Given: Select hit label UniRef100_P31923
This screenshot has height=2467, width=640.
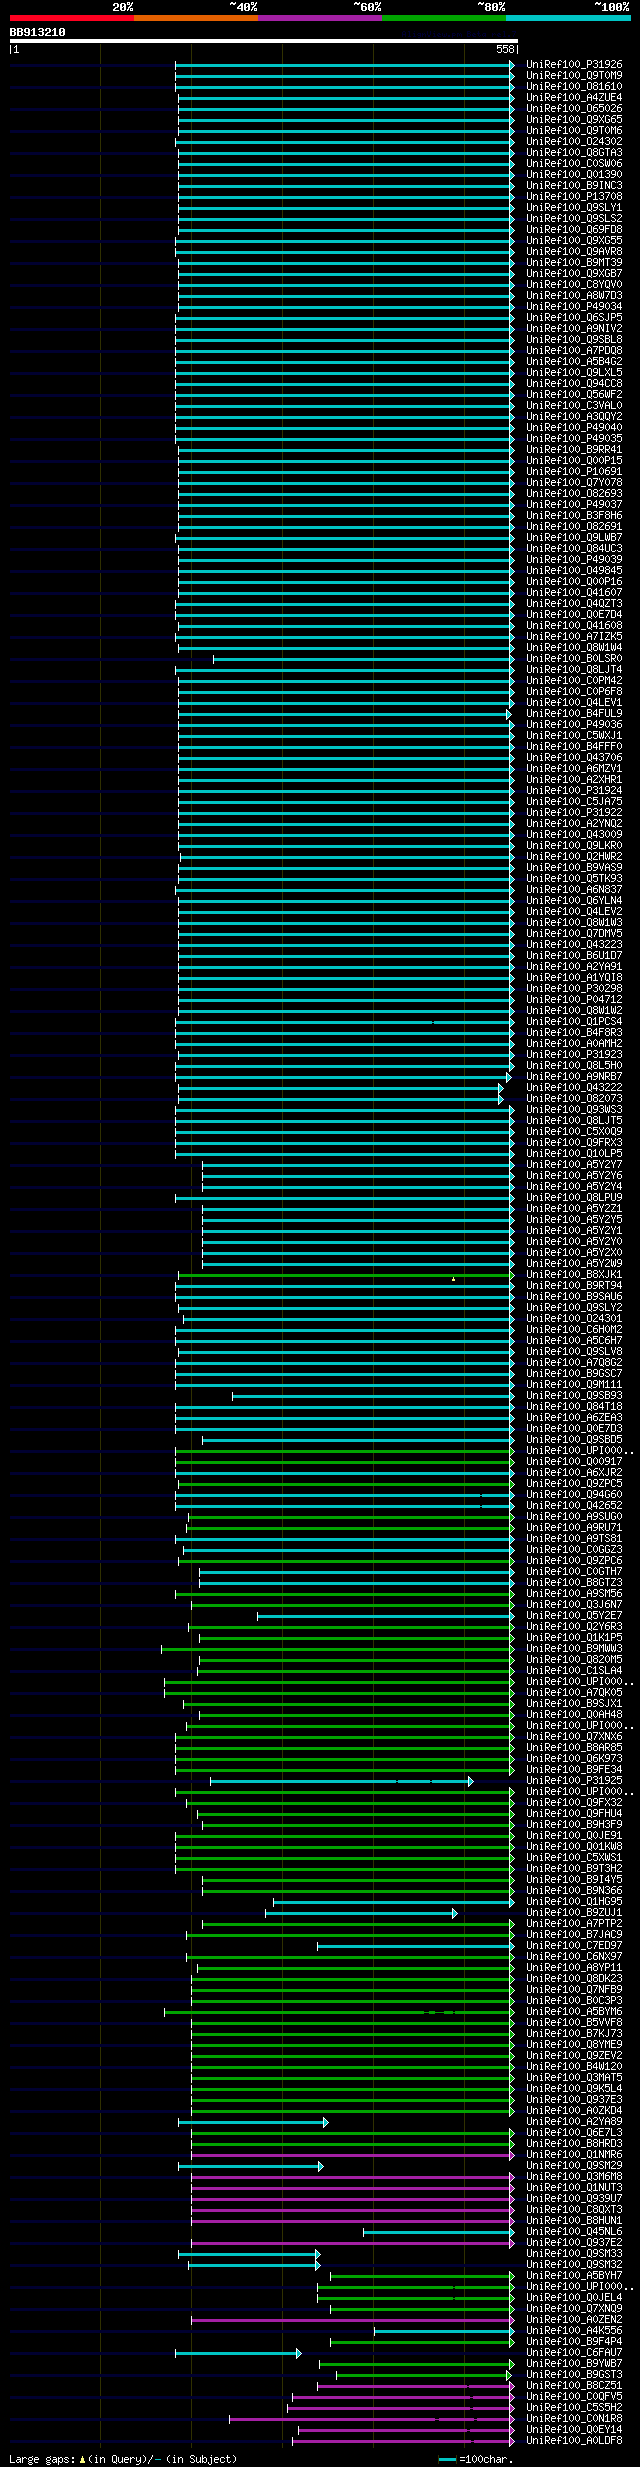Looking at the screenshot, I should pyautogui.click(x=574, y=1054).
